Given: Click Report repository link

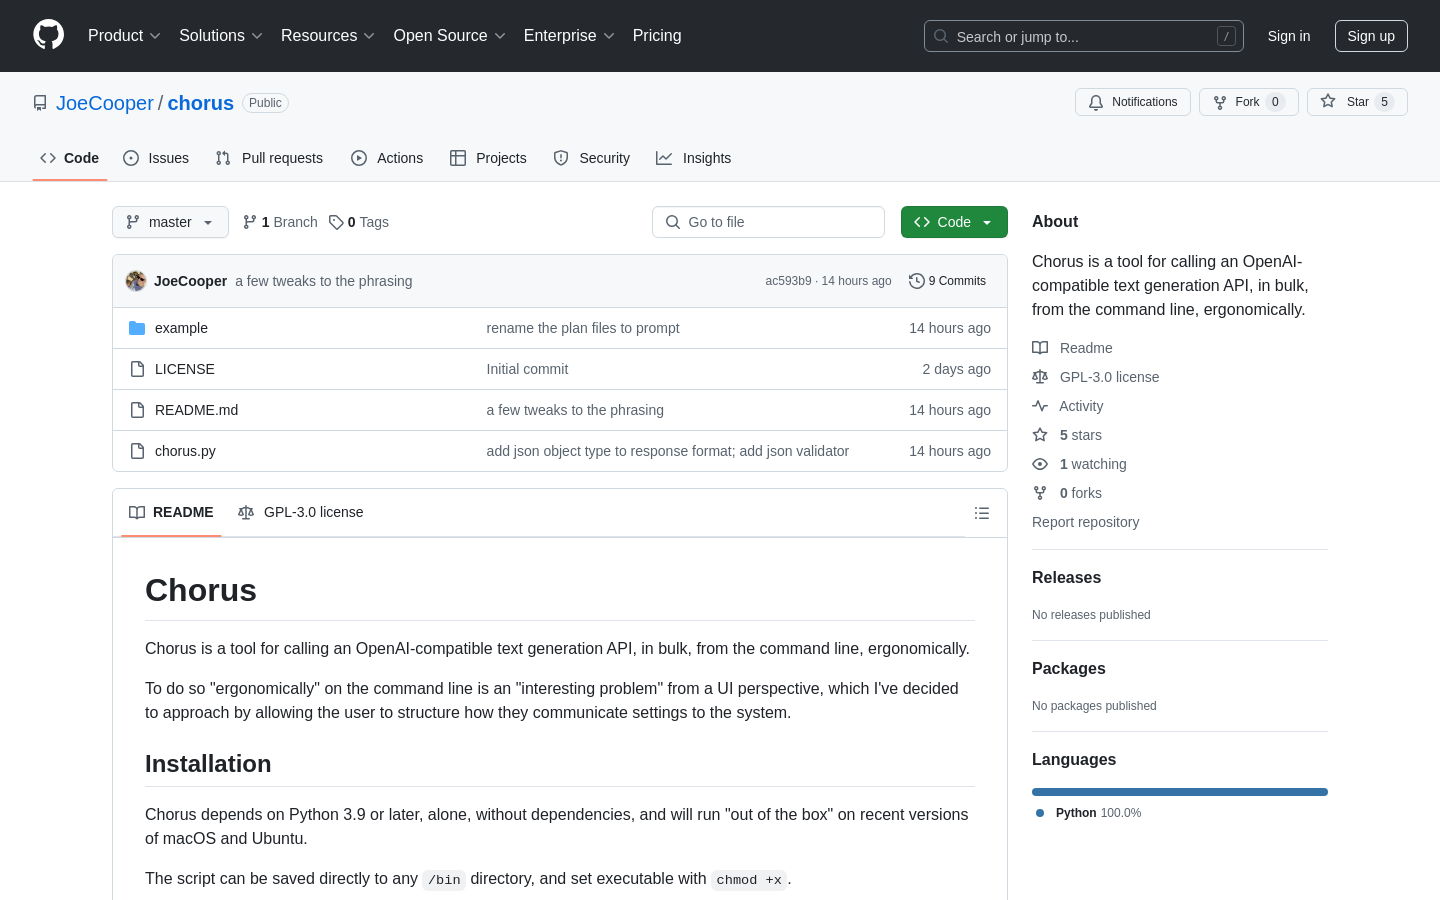Looking at the screenshot, I should [1085, 522].
